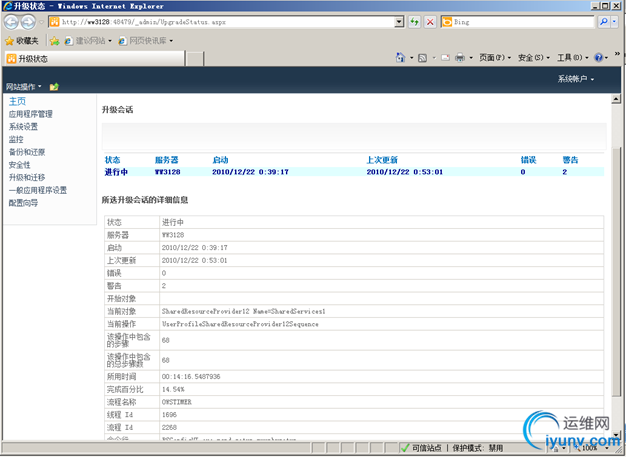Click the browser Back arrow button
Screen dimensions: 626x457
click(x=11, y=22)
